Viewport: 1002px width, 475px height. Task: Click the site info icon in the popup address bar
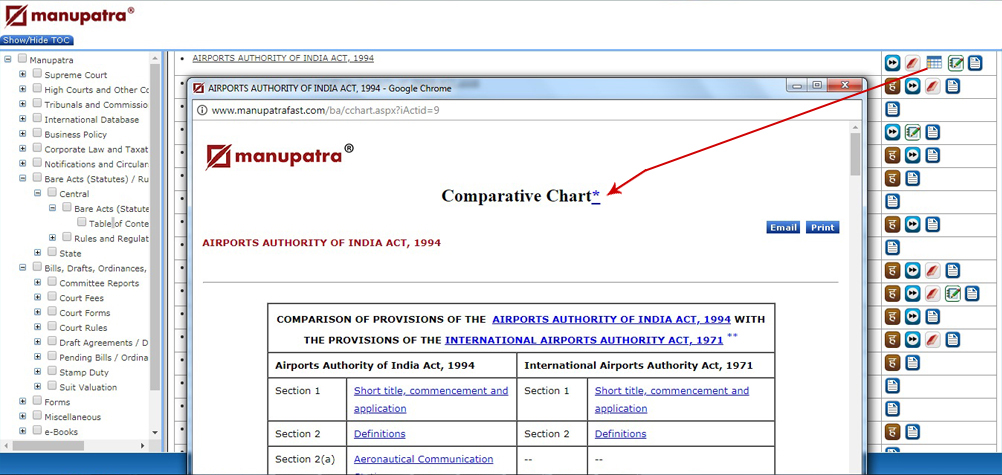pyautogui.click(x=201, y=110)
